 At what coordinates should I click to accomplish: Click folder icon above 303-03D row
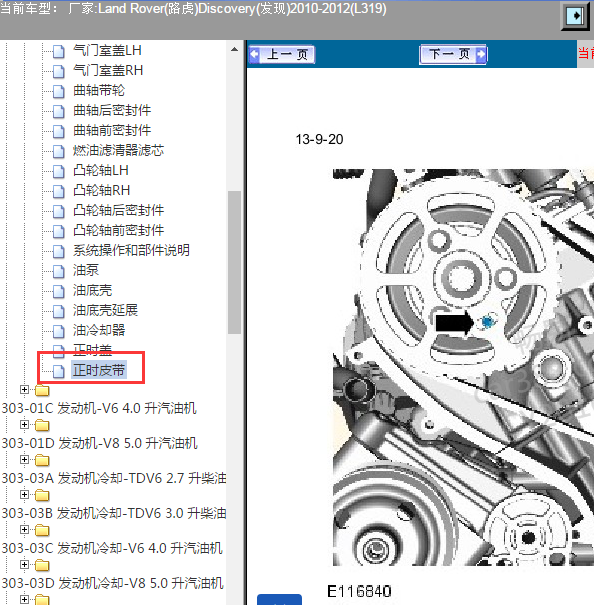[x=42, y=565]
